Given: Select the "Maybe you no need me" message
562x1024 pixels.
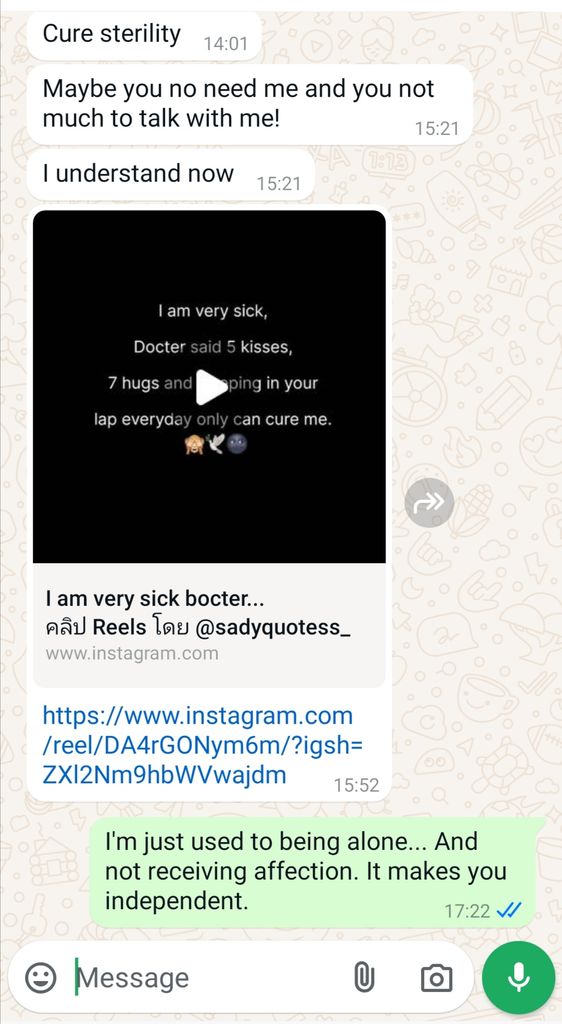Looking at the screenshot, I should 249,104.
